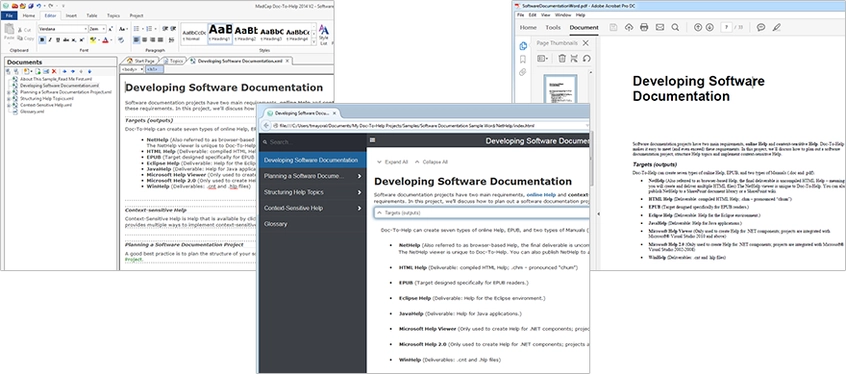The height and width of the screenshot is (374, 846).
Task: Open Window menu in Acrobat
Action: pyautogui.click(x=563, y=15)
